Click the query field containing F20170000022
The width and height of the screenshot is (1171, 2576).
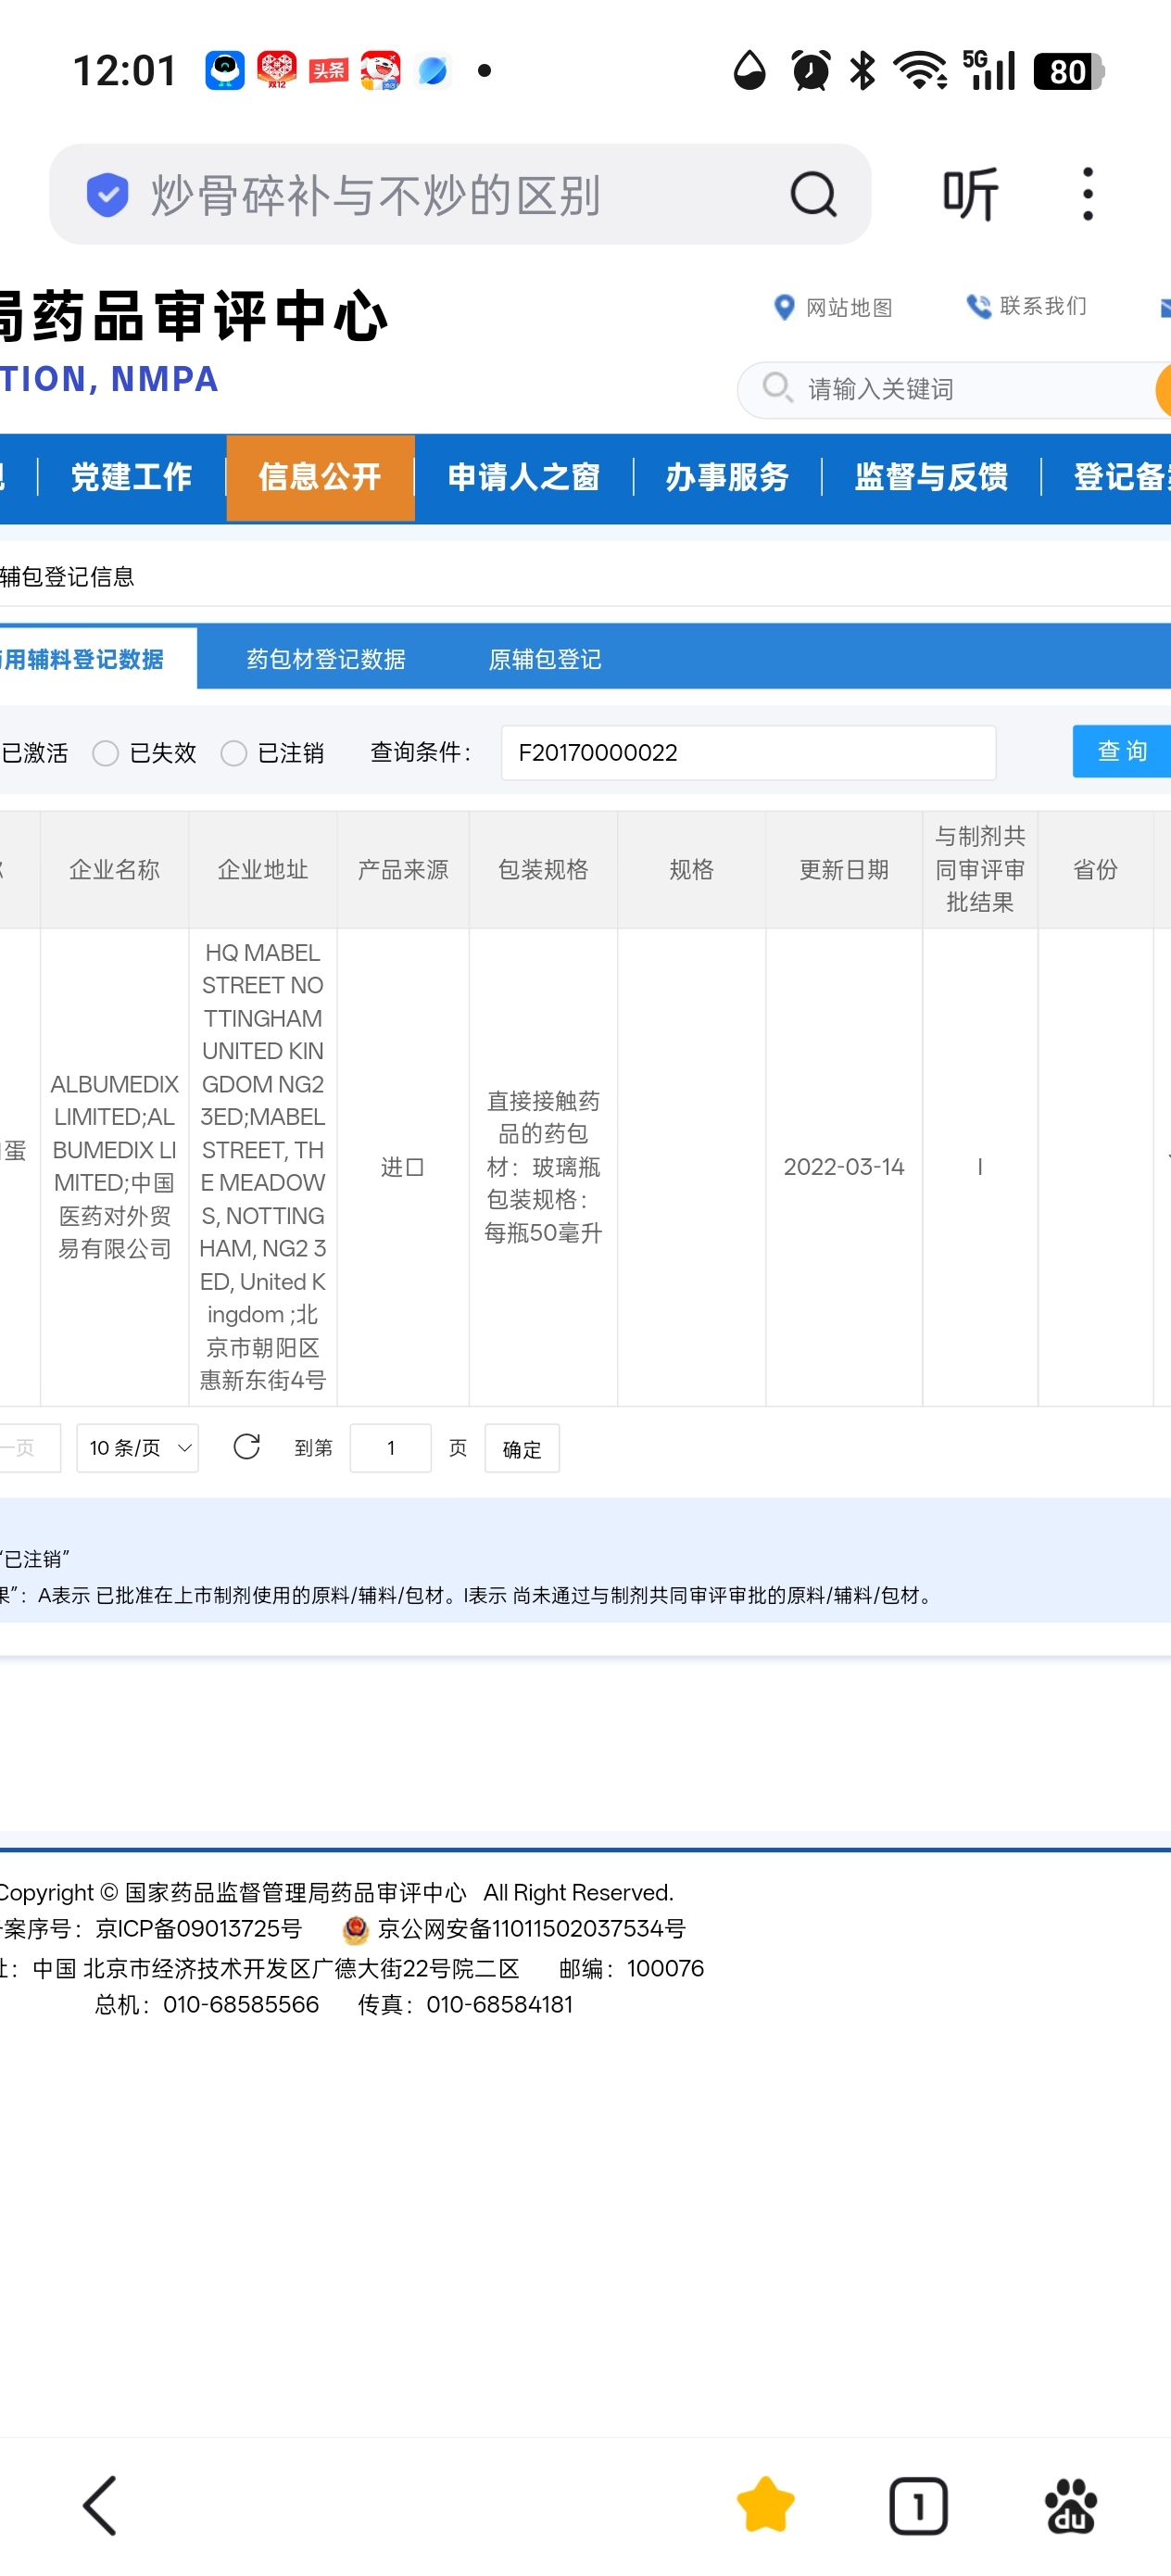(748, 752)
